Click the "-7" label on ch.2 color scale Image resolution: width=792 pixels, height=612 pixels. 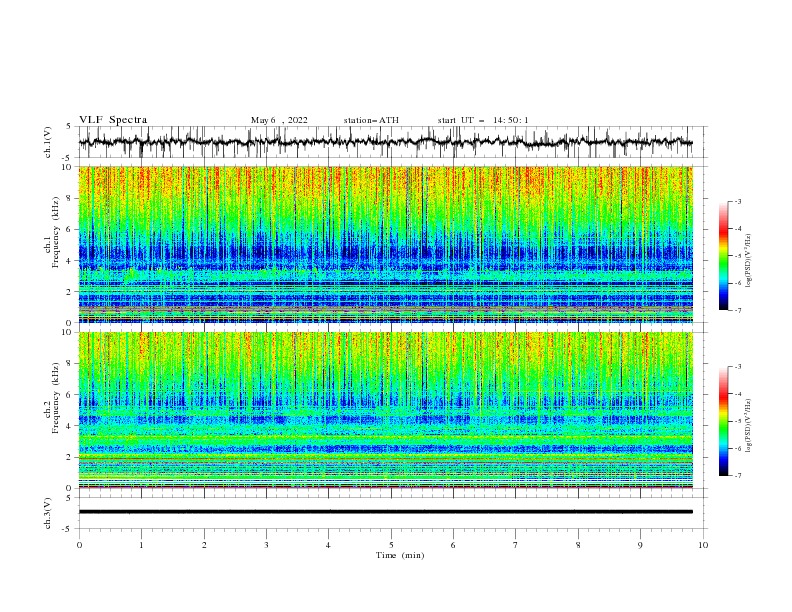click(x=737, y=476)
